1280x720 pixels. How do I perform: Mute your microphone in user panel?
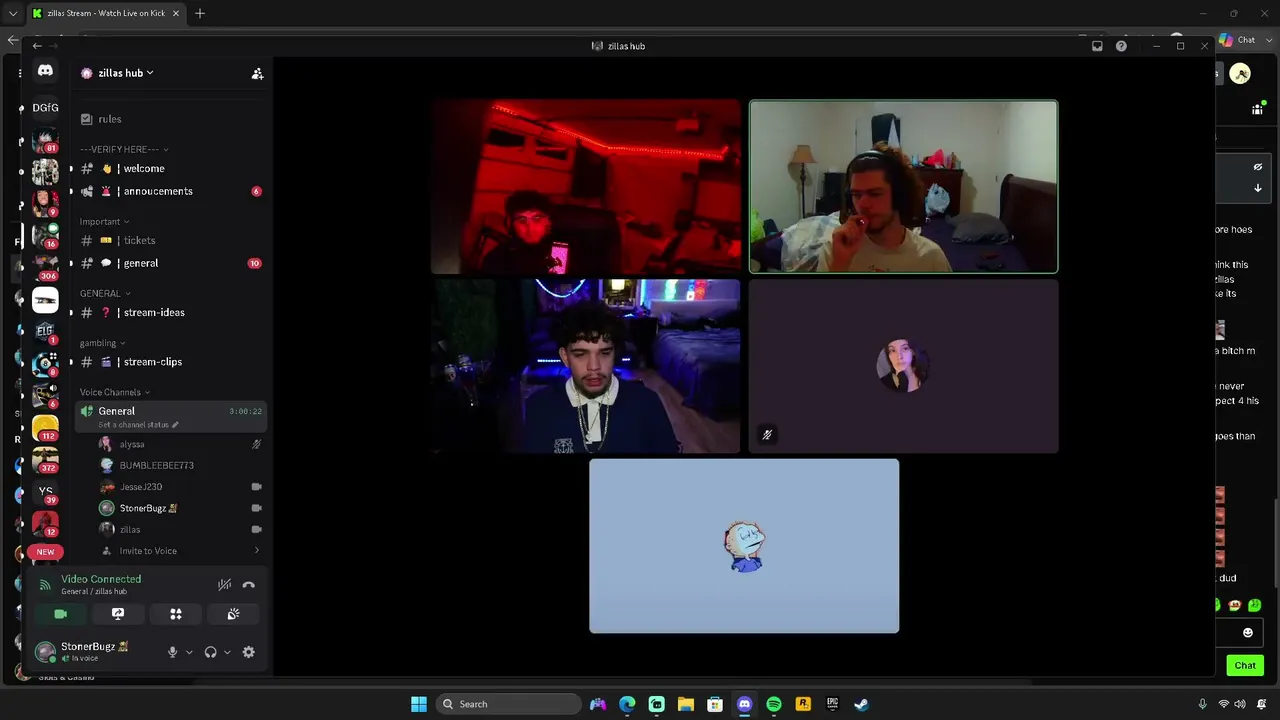(x=172, y=652)
